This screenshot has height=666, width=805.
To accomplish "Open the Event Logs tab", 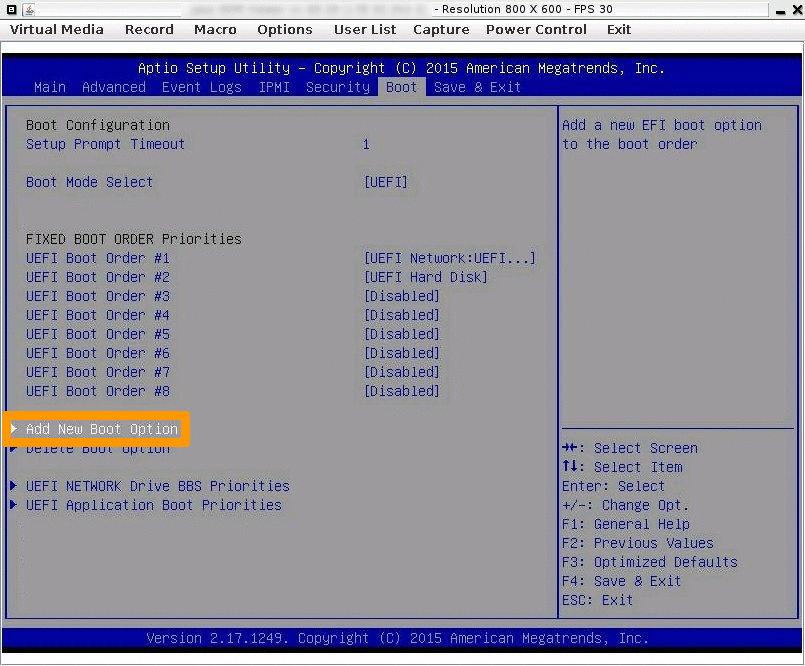I will (203, 87).
